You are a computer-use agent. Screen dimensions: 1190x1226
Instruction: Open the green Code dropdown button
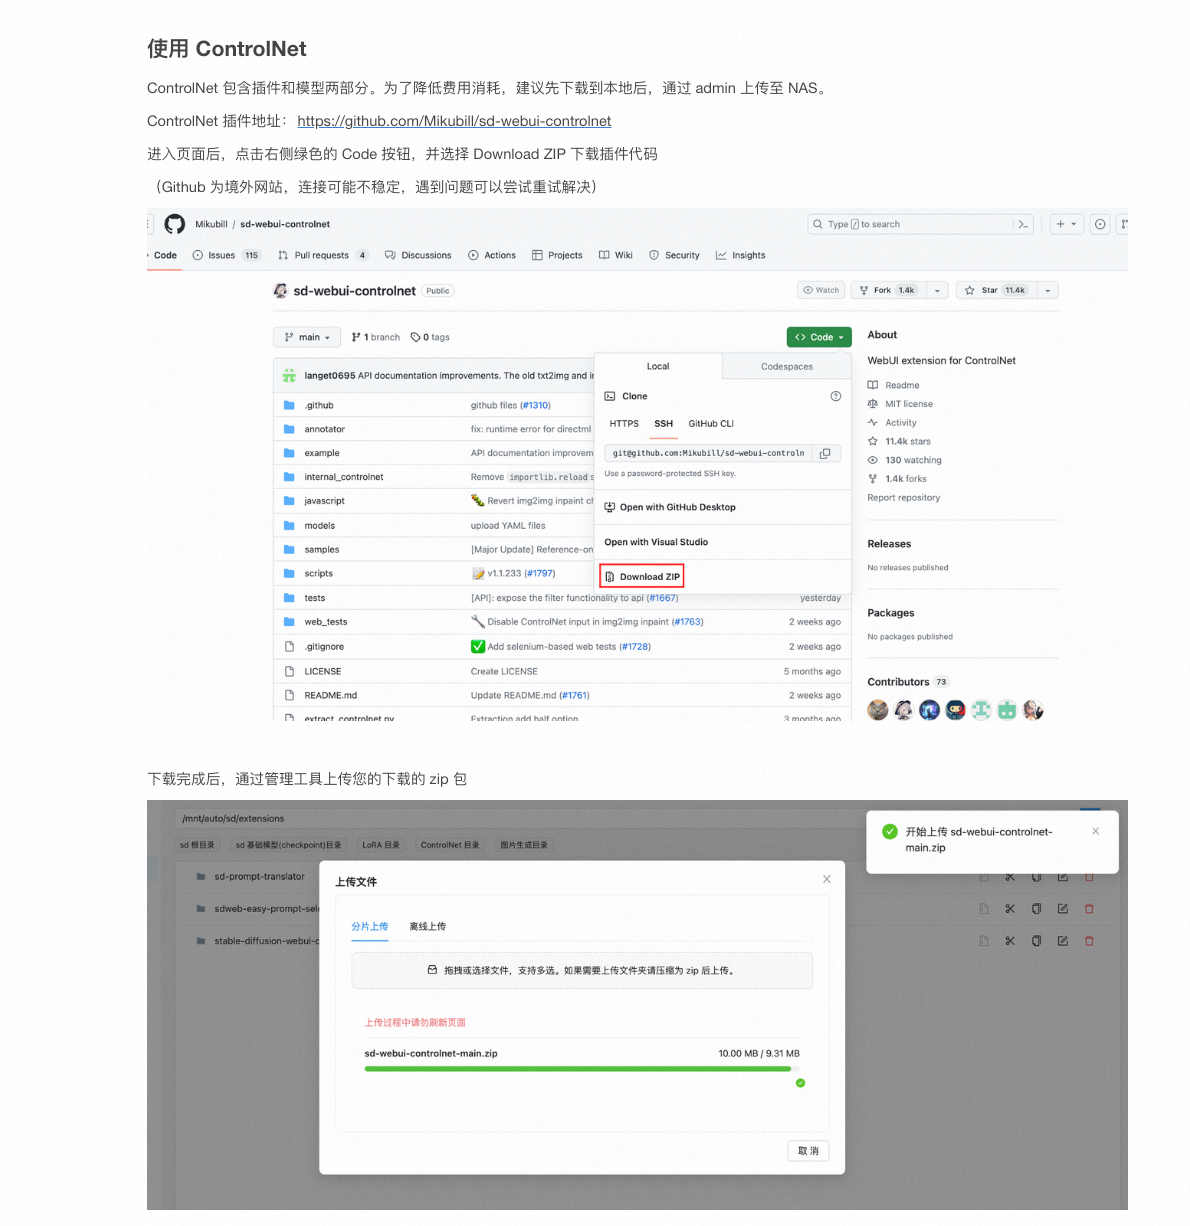coord(819,337)
